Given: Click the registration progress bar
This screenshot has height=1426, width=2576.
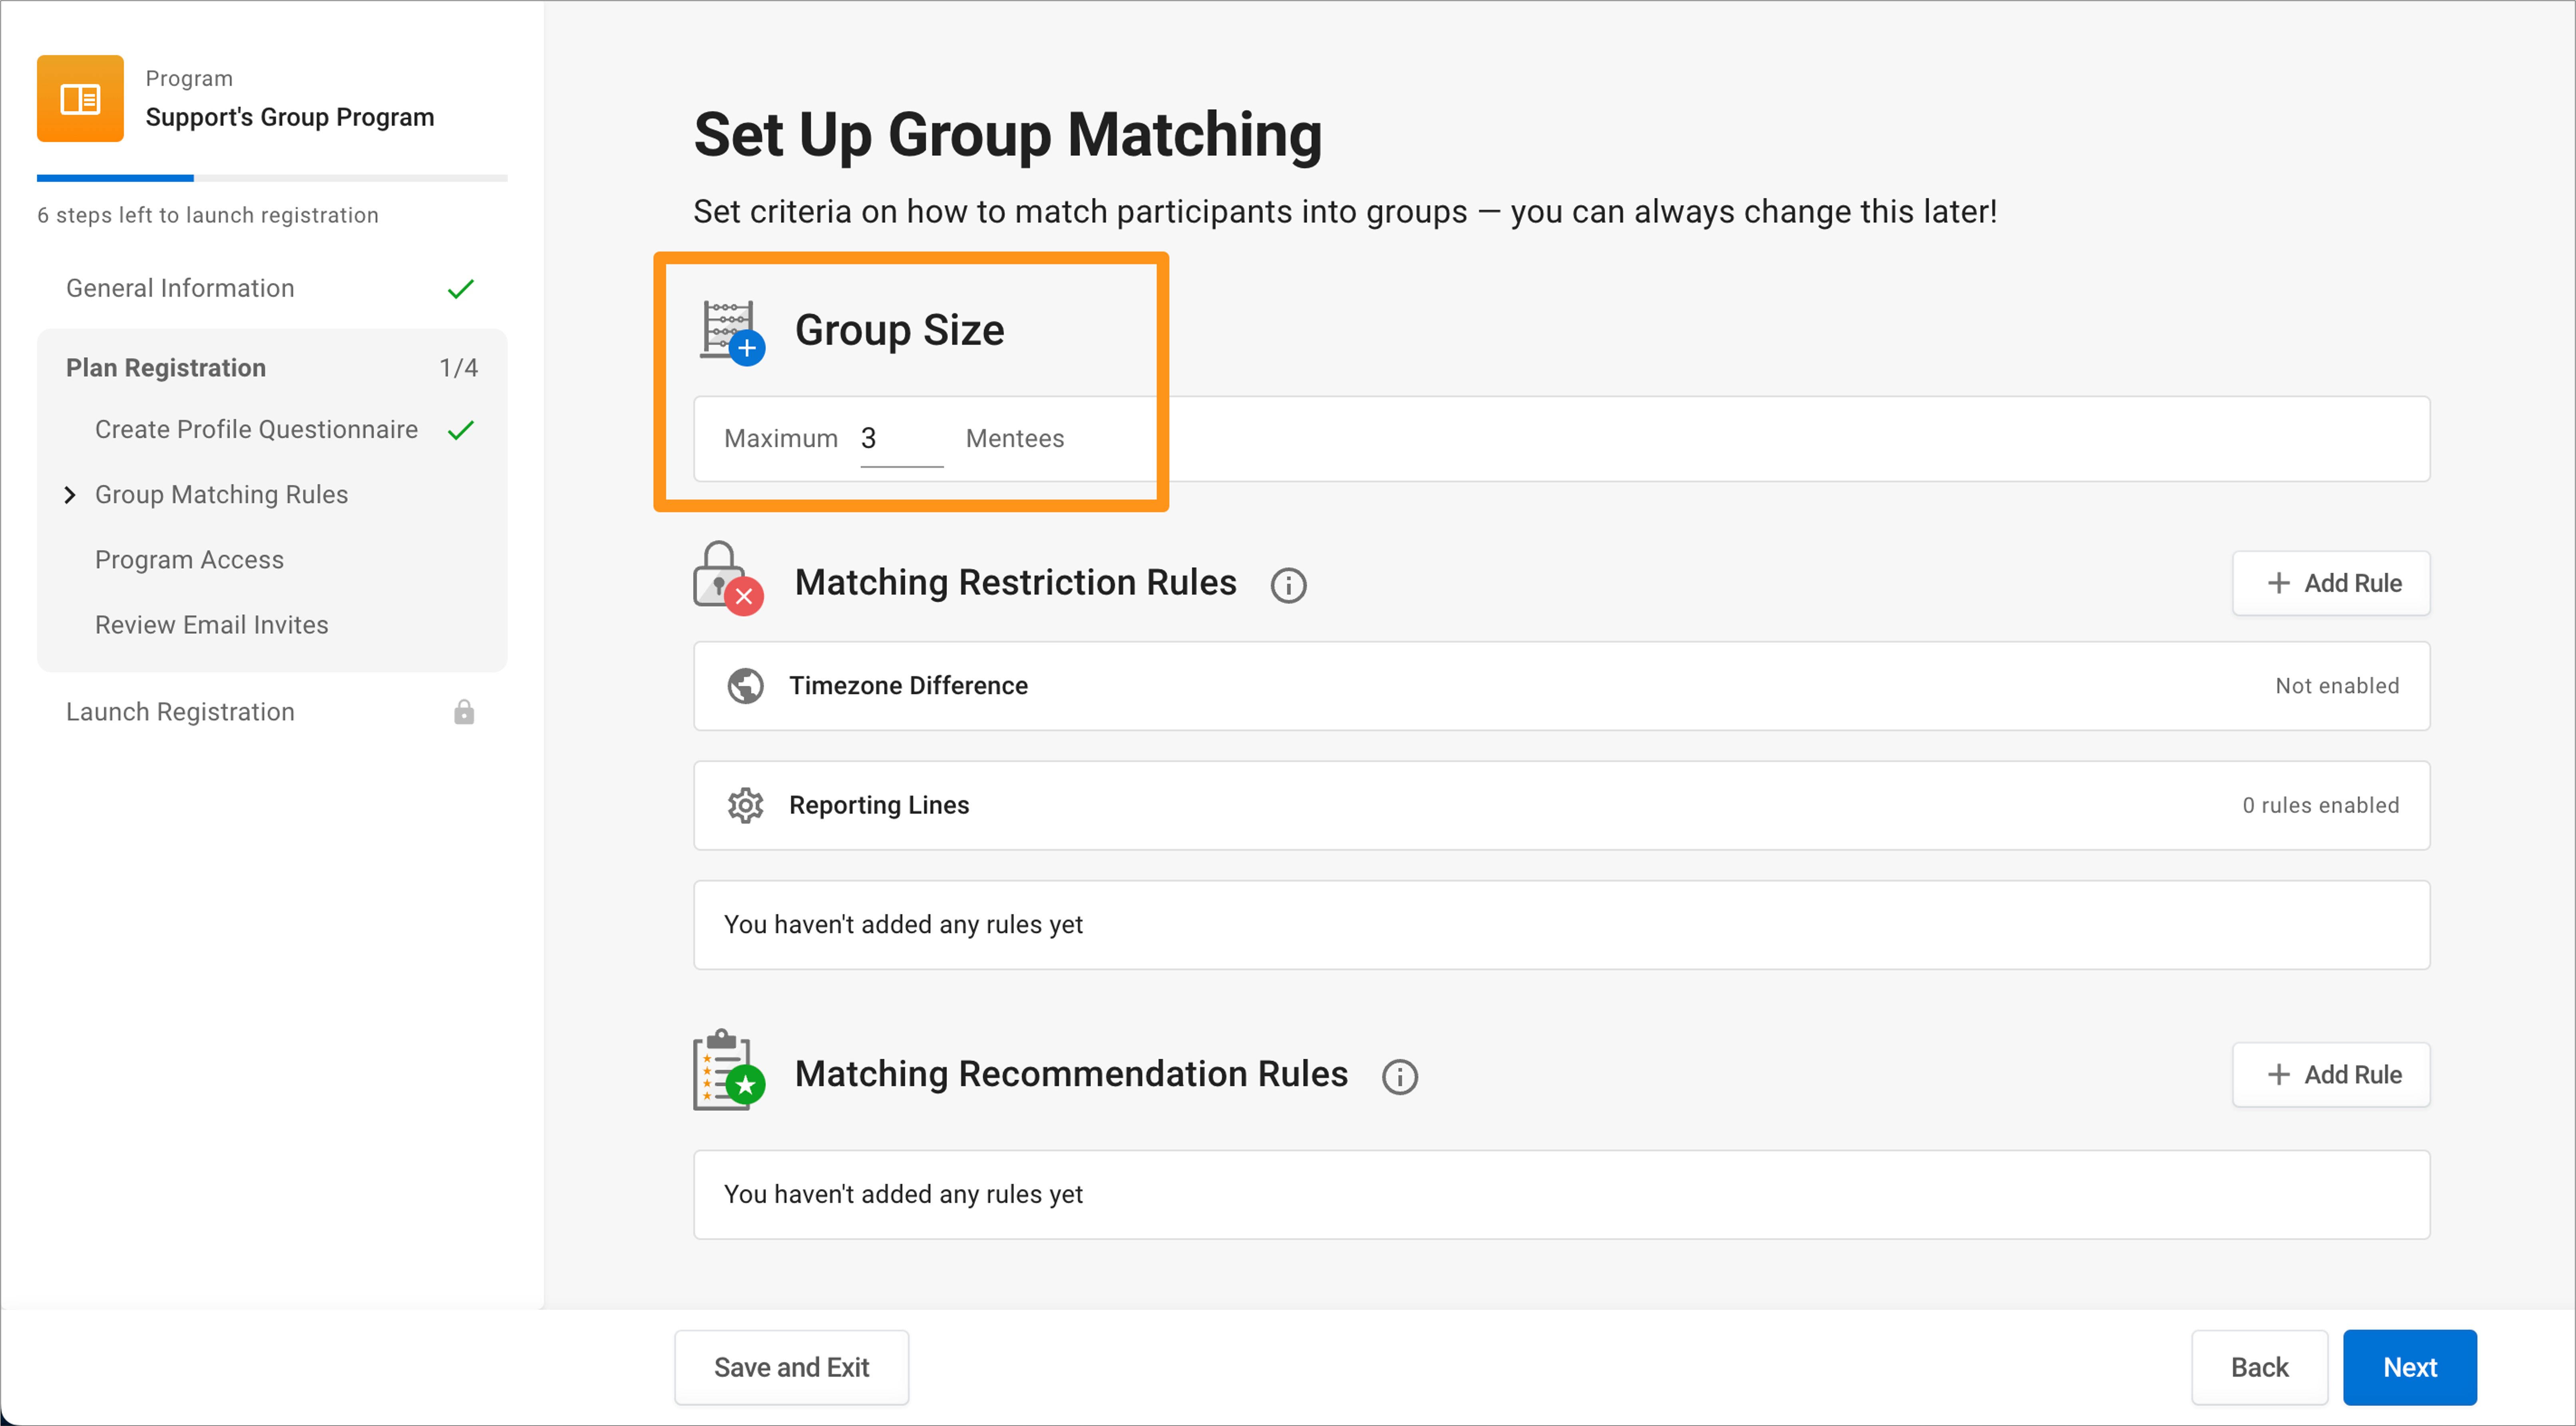Looking at the screenshot, I should [272, 178].
